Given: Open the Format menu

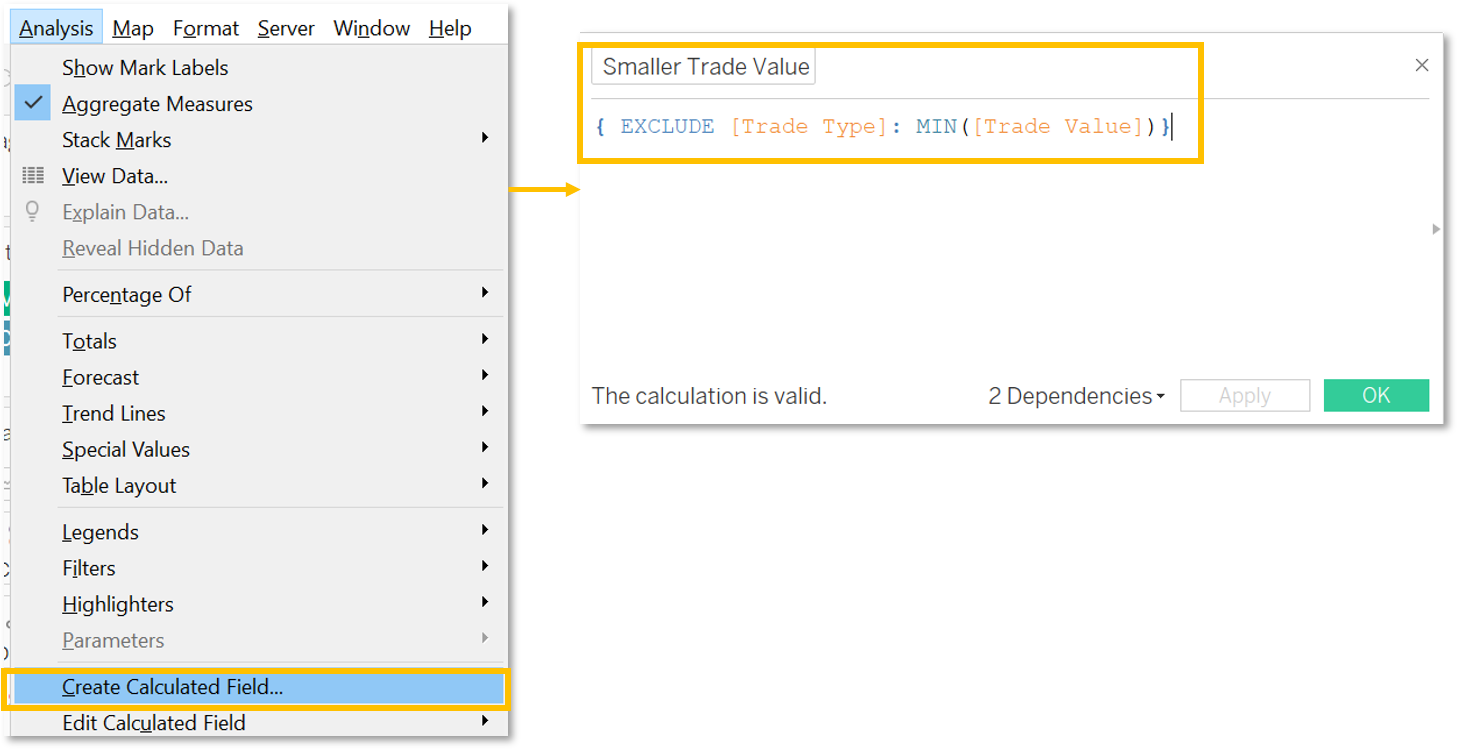Looking at the screenshot, I should (205, 28).
